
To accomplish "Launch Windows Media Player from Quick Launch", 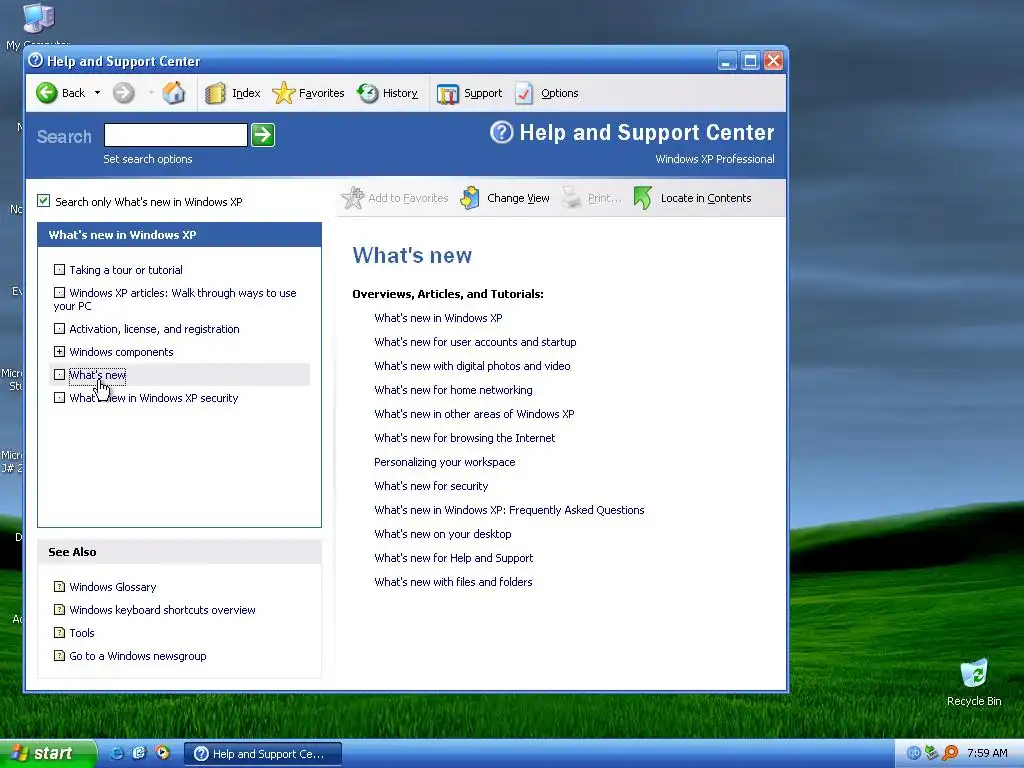I will (162, 753).
